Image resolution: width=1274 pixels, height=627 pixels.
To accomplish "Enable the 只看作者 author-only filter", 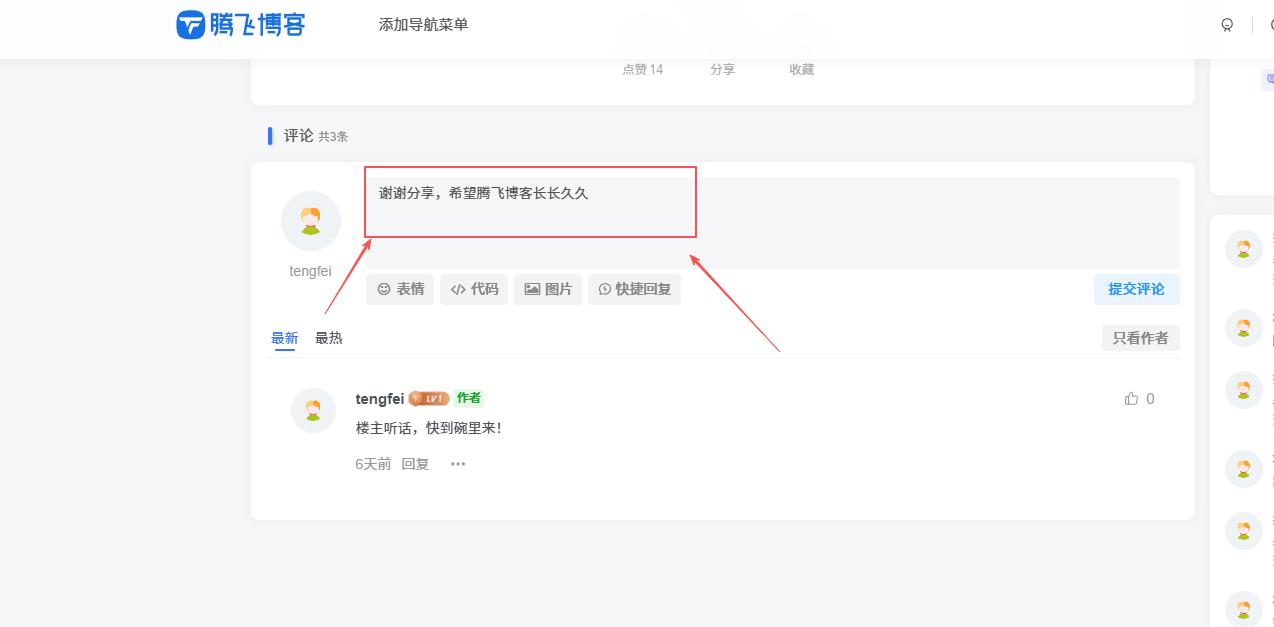I will tap(1140, 337).
